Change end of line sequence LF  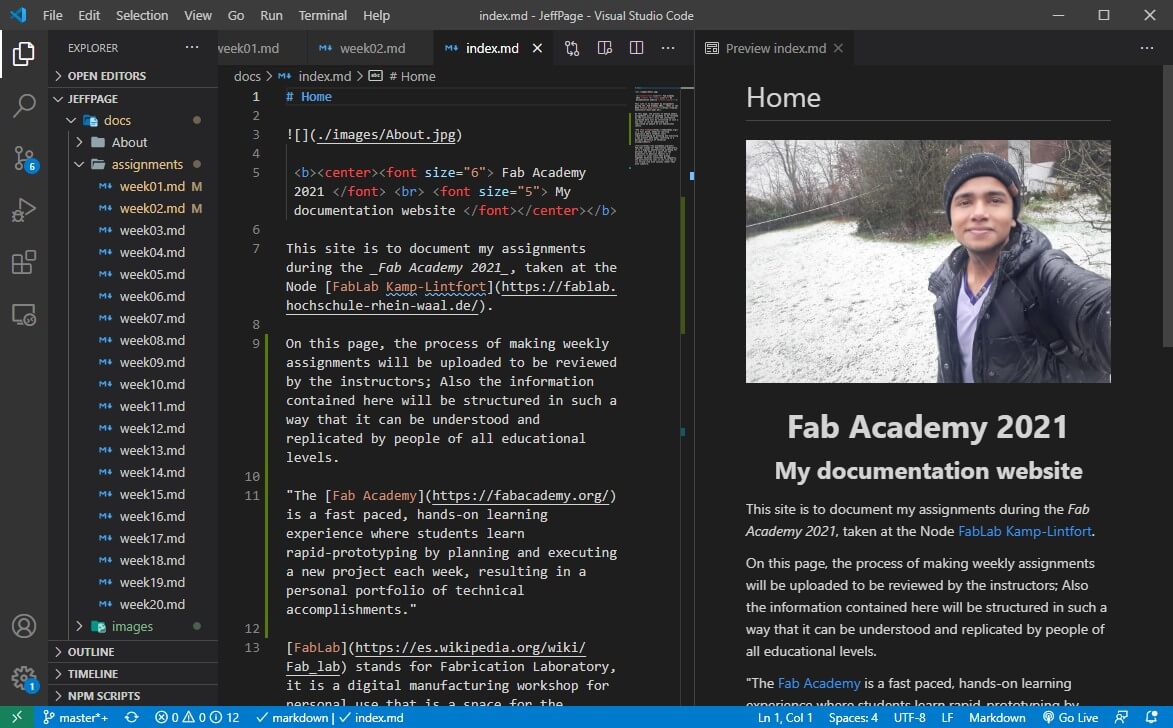click(947, 718)
